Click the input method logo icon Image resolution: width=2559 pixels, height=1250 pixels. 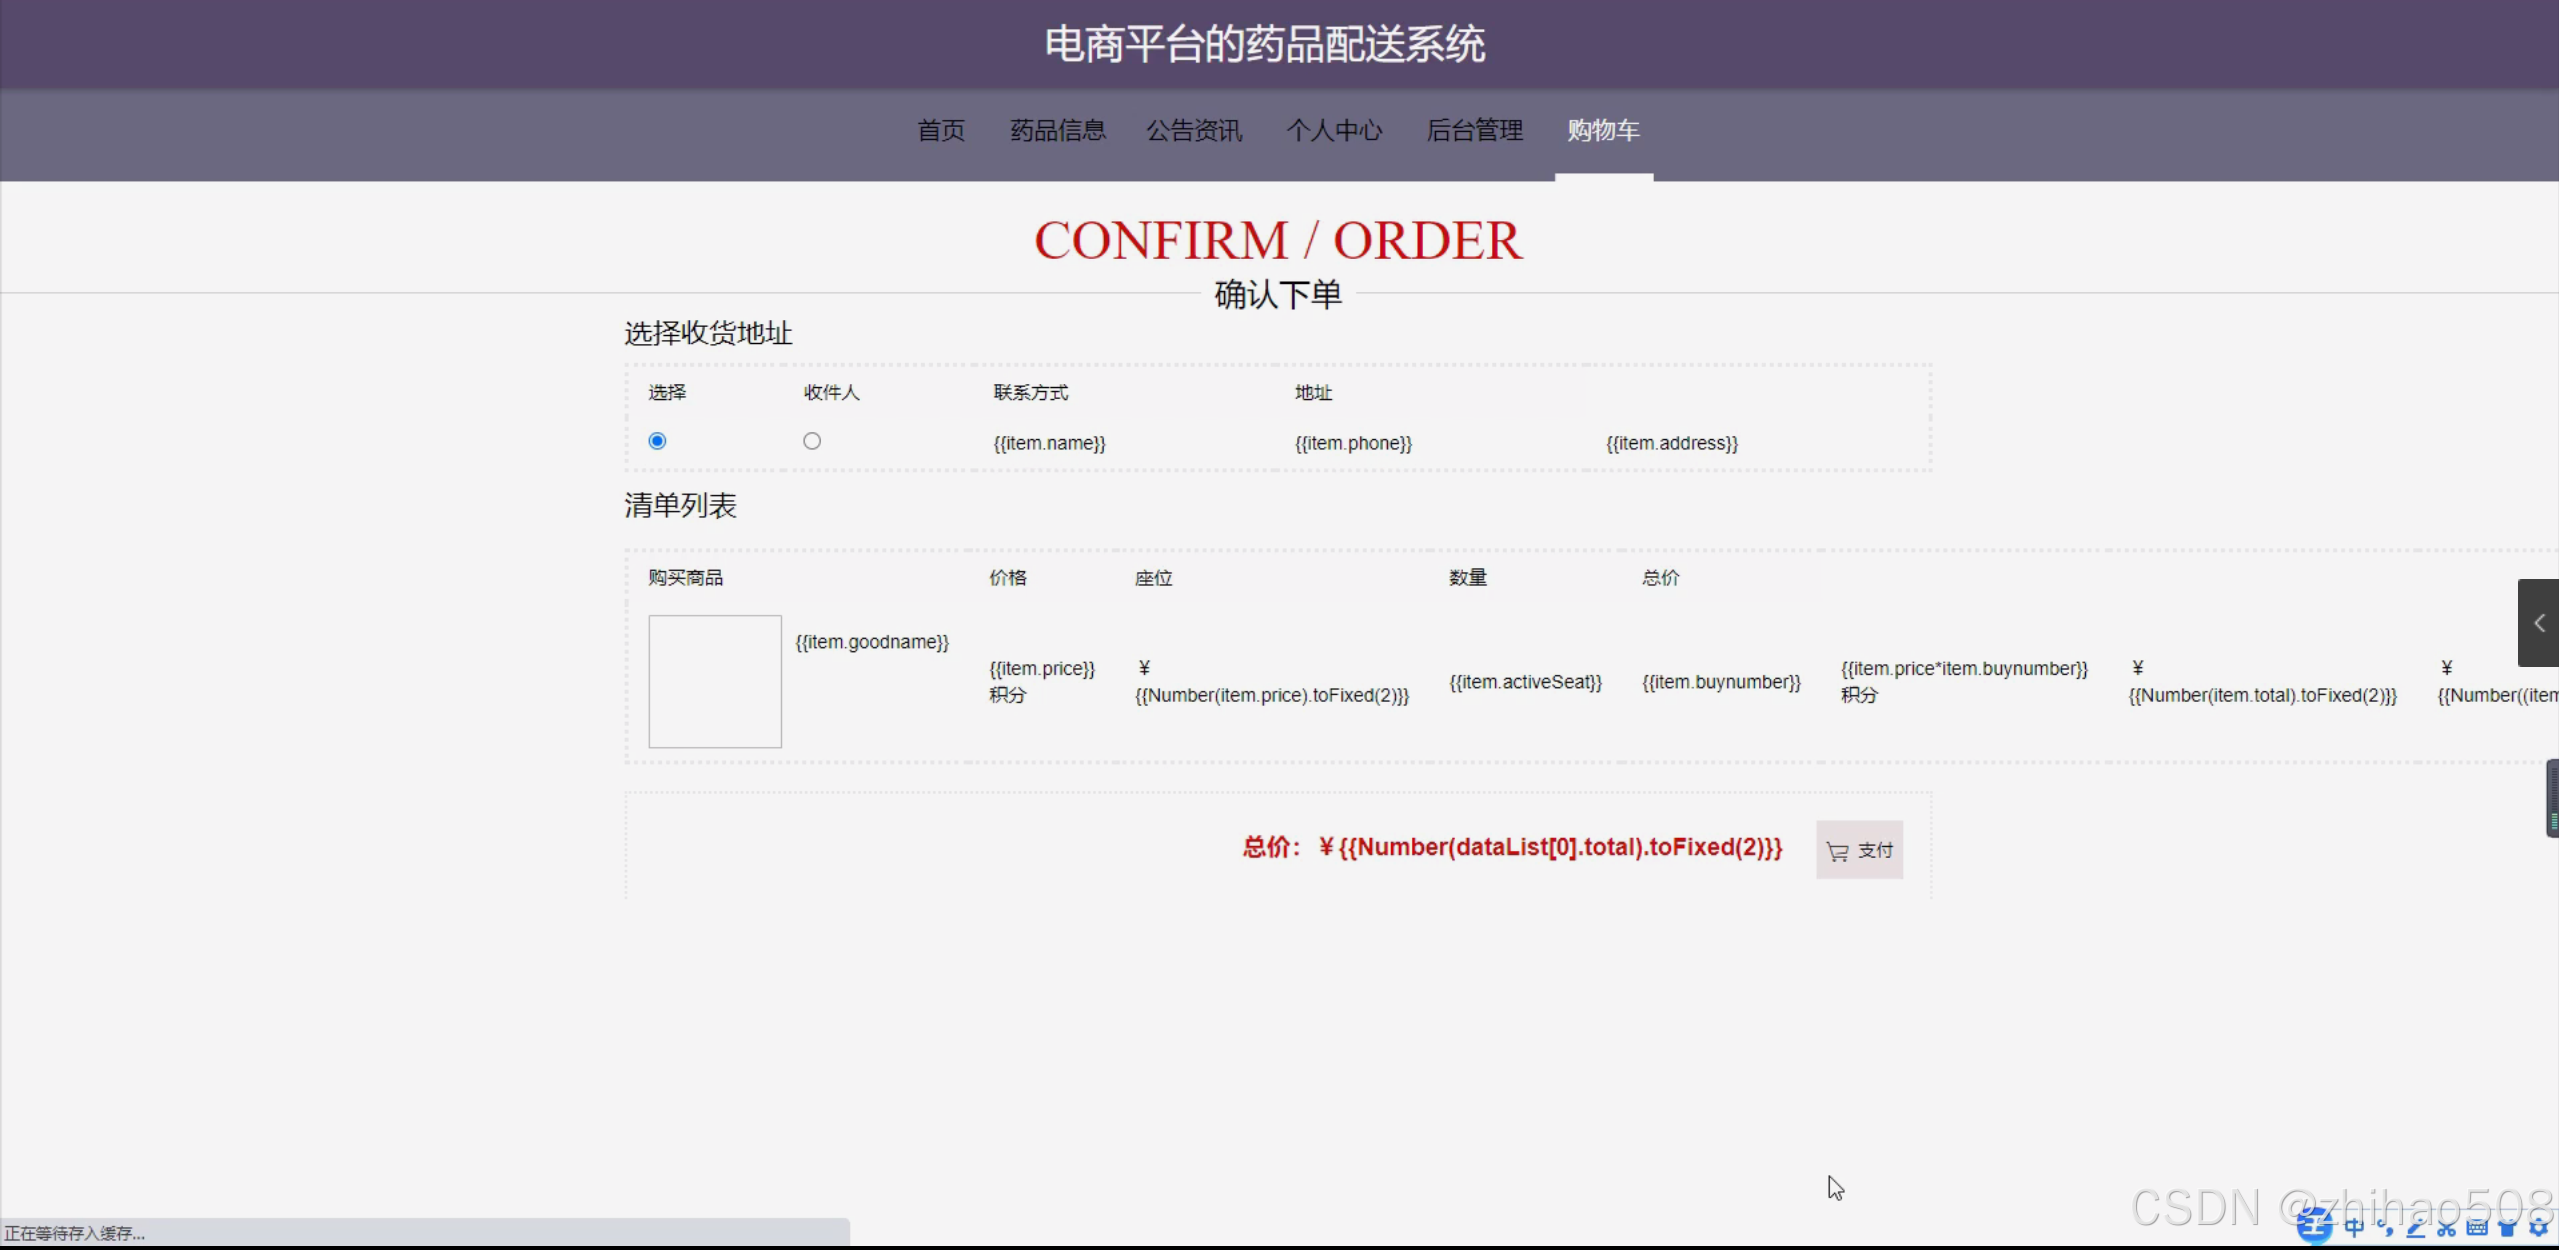pos(2314,1226)
